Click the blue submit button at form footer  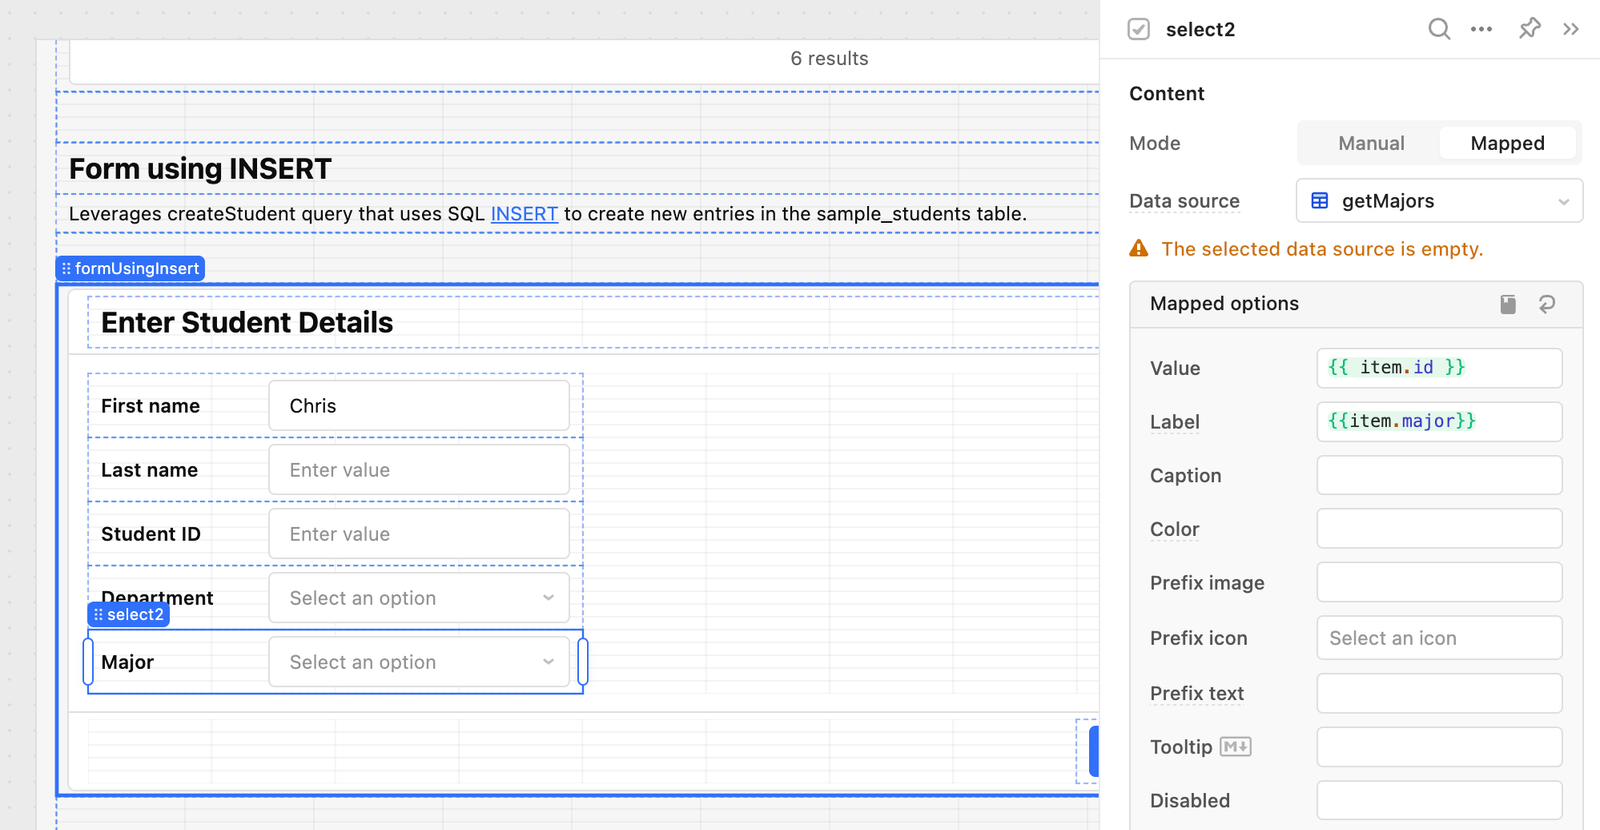pos(1093,751)
